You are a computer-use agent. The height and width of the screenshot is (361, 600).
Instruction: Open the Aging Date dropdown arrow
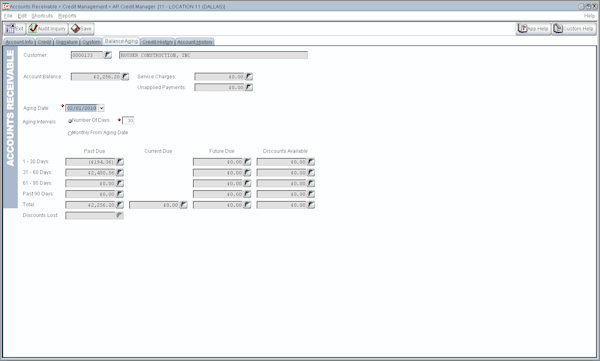[101, 108]
